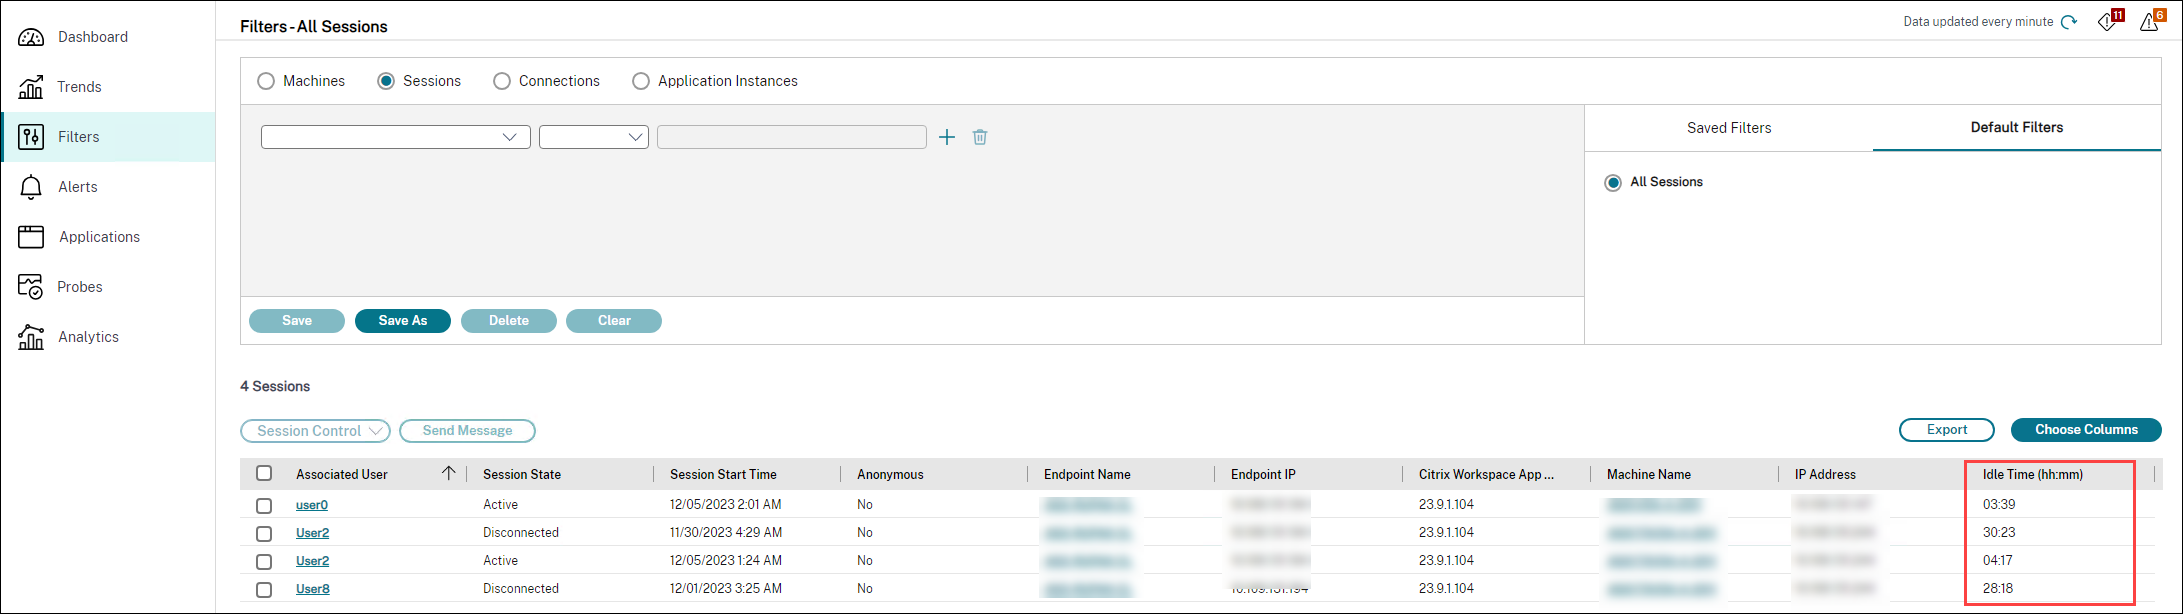This screenshot has height=614, width=2183.
Task: Switch to the Saved Filters tab
Action: (1728, 128)
